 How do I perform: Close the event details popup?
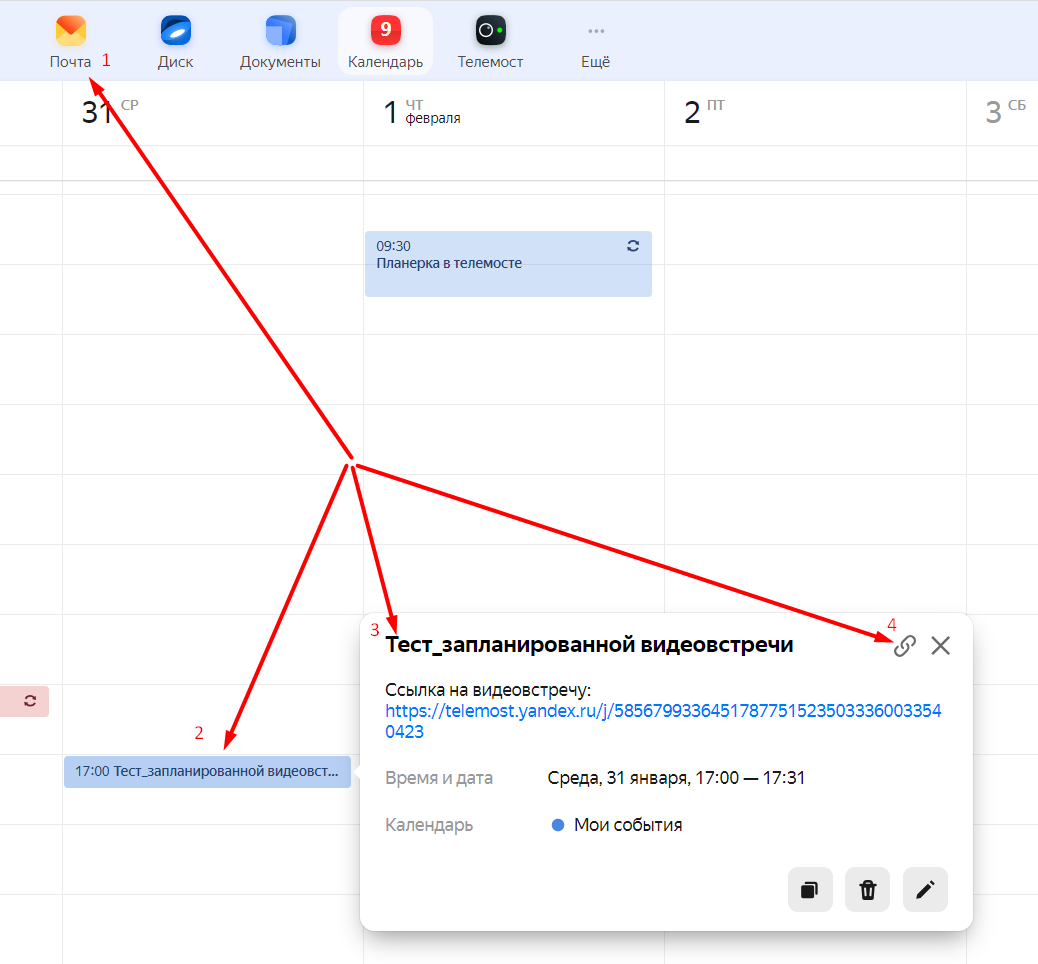tap(940, 646)
